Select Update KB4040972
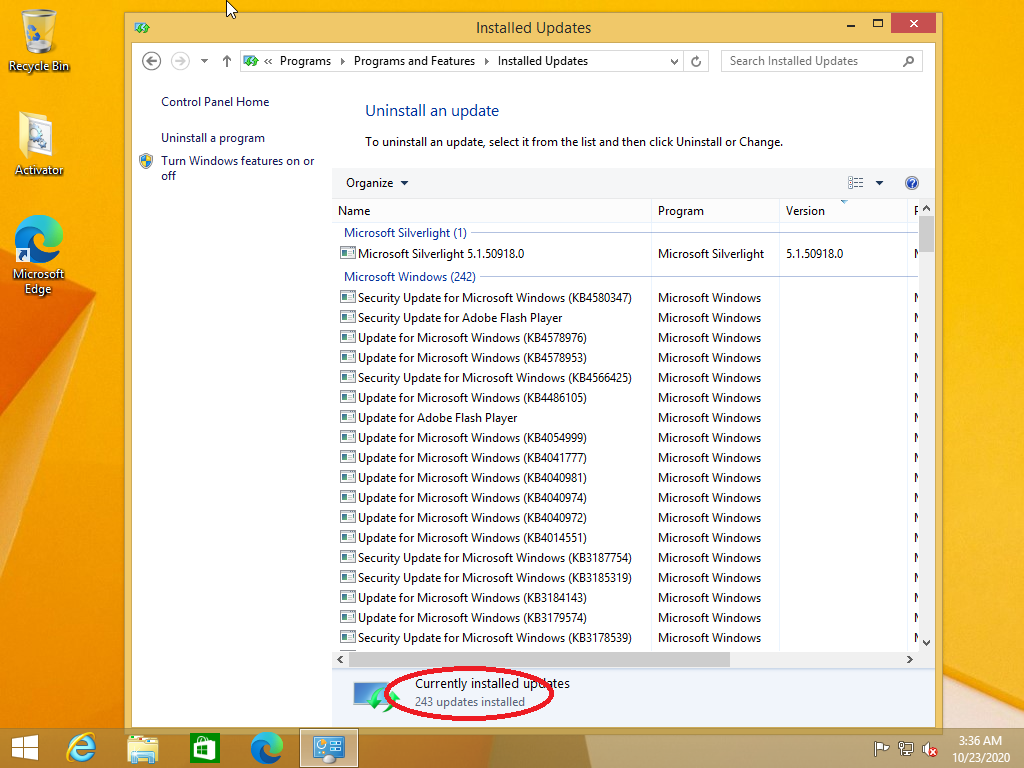The width and height of the screenshot is (1024, 768). pos(464,518)
